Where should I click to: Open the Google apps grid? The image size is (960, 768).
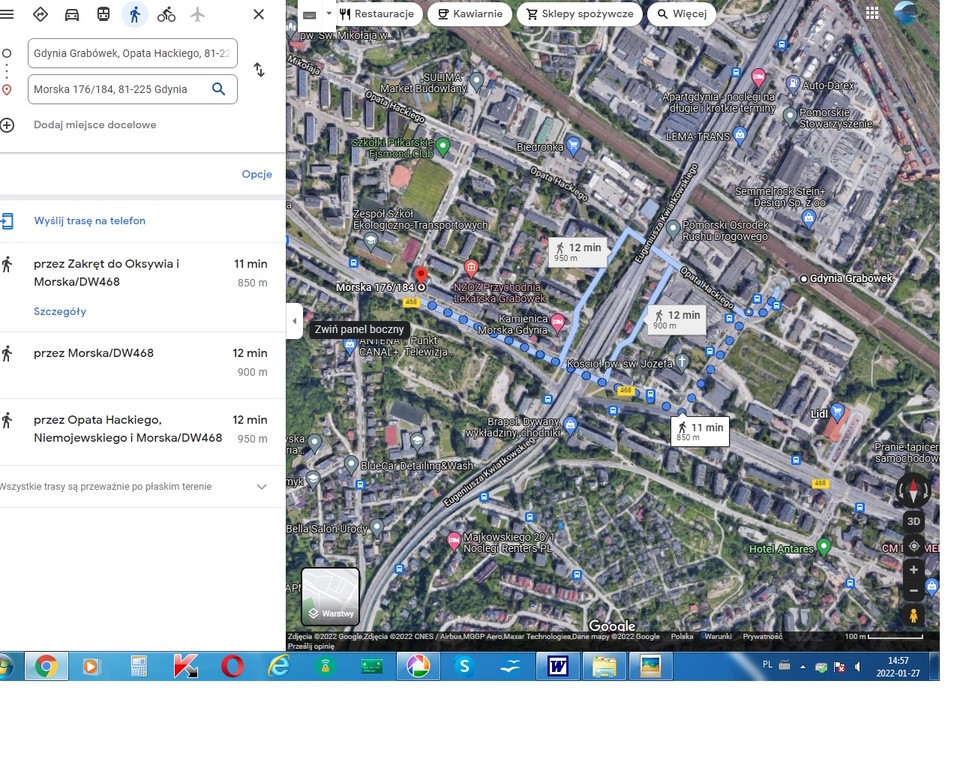[872, 13]
